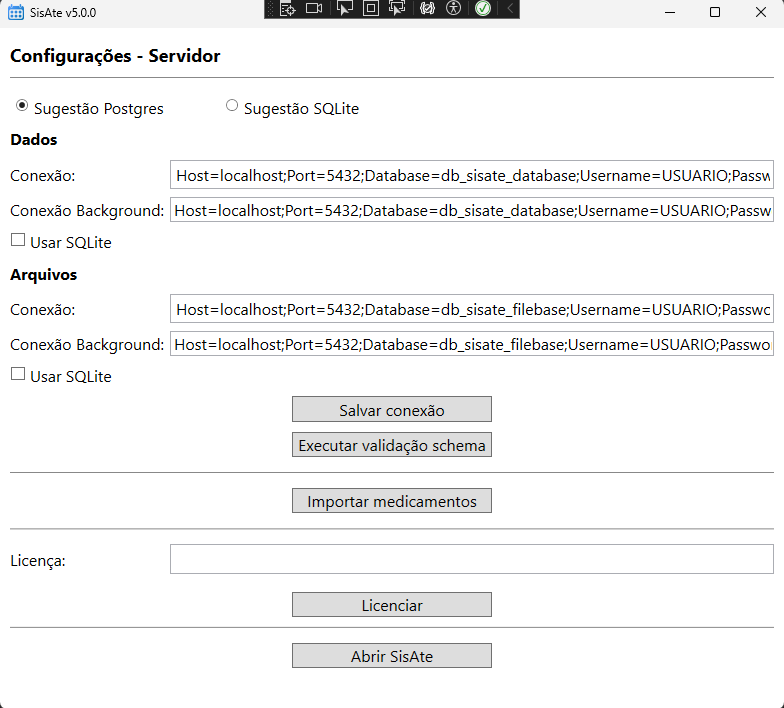Viewport: 784px width, 708px height.
Task: Enable Usar SQLite under Dados
Action: click(18, 240)
